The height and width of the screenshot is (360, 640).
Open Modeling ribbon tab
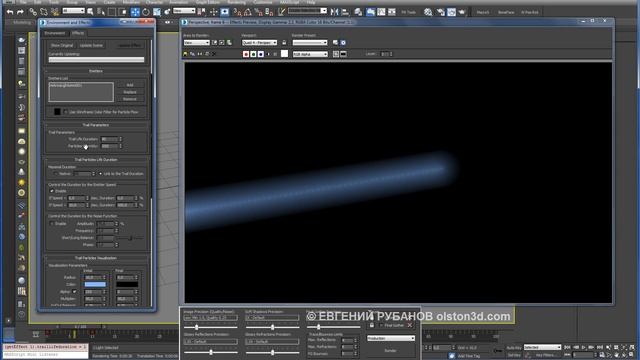click(x=22, y=22)
